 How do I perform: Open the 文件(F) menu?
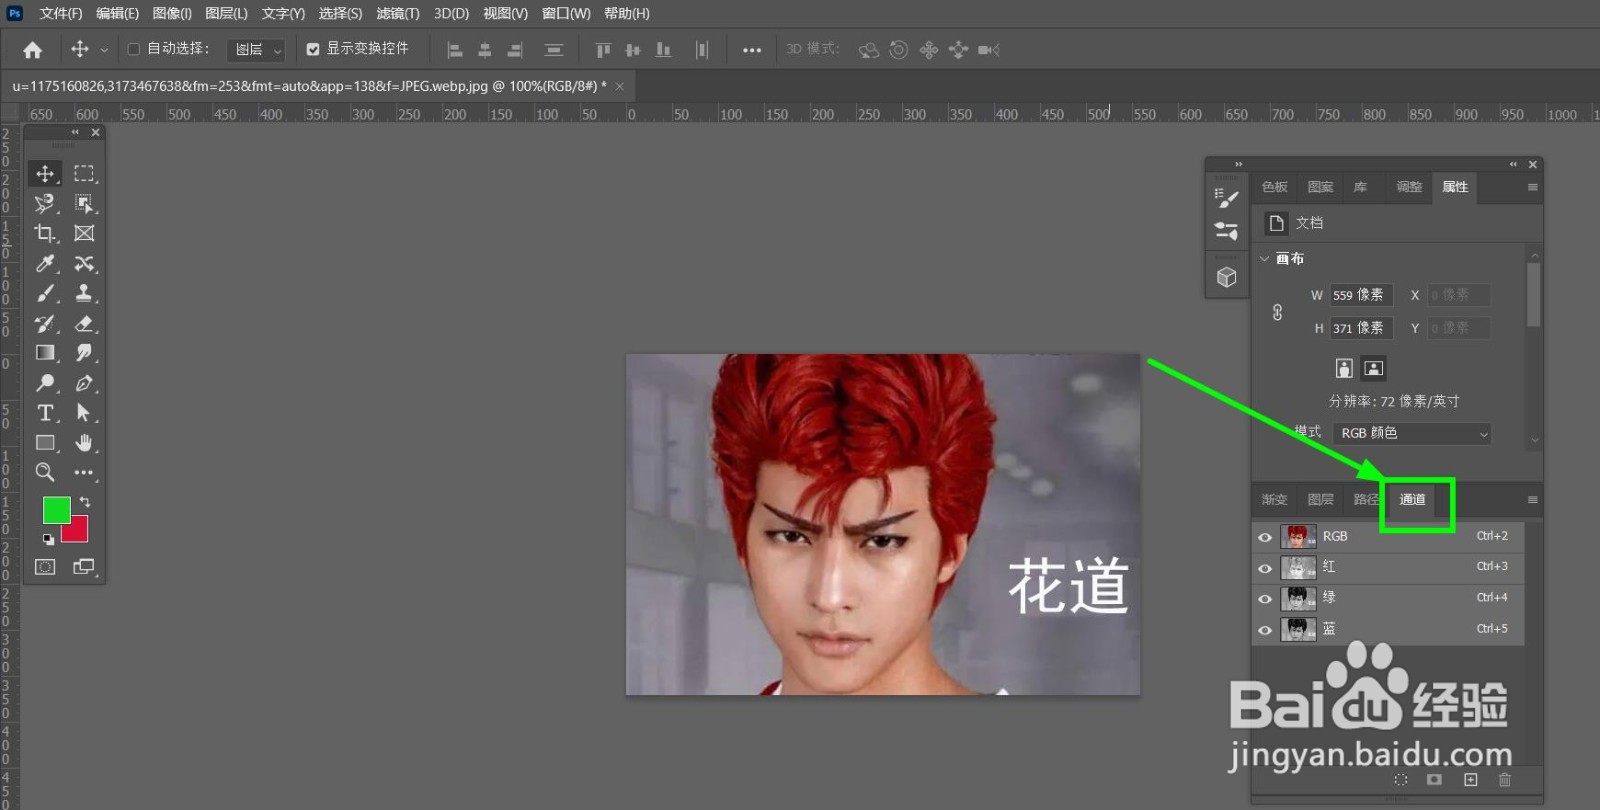click(61, 13)
